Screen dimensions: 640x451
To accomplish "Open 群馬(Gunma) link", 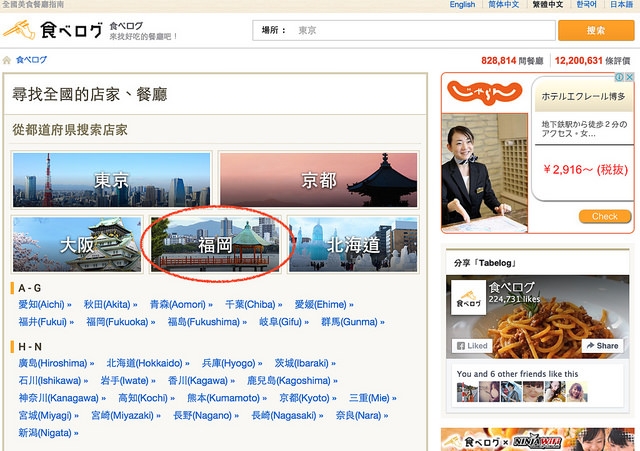I will point(353,322).
